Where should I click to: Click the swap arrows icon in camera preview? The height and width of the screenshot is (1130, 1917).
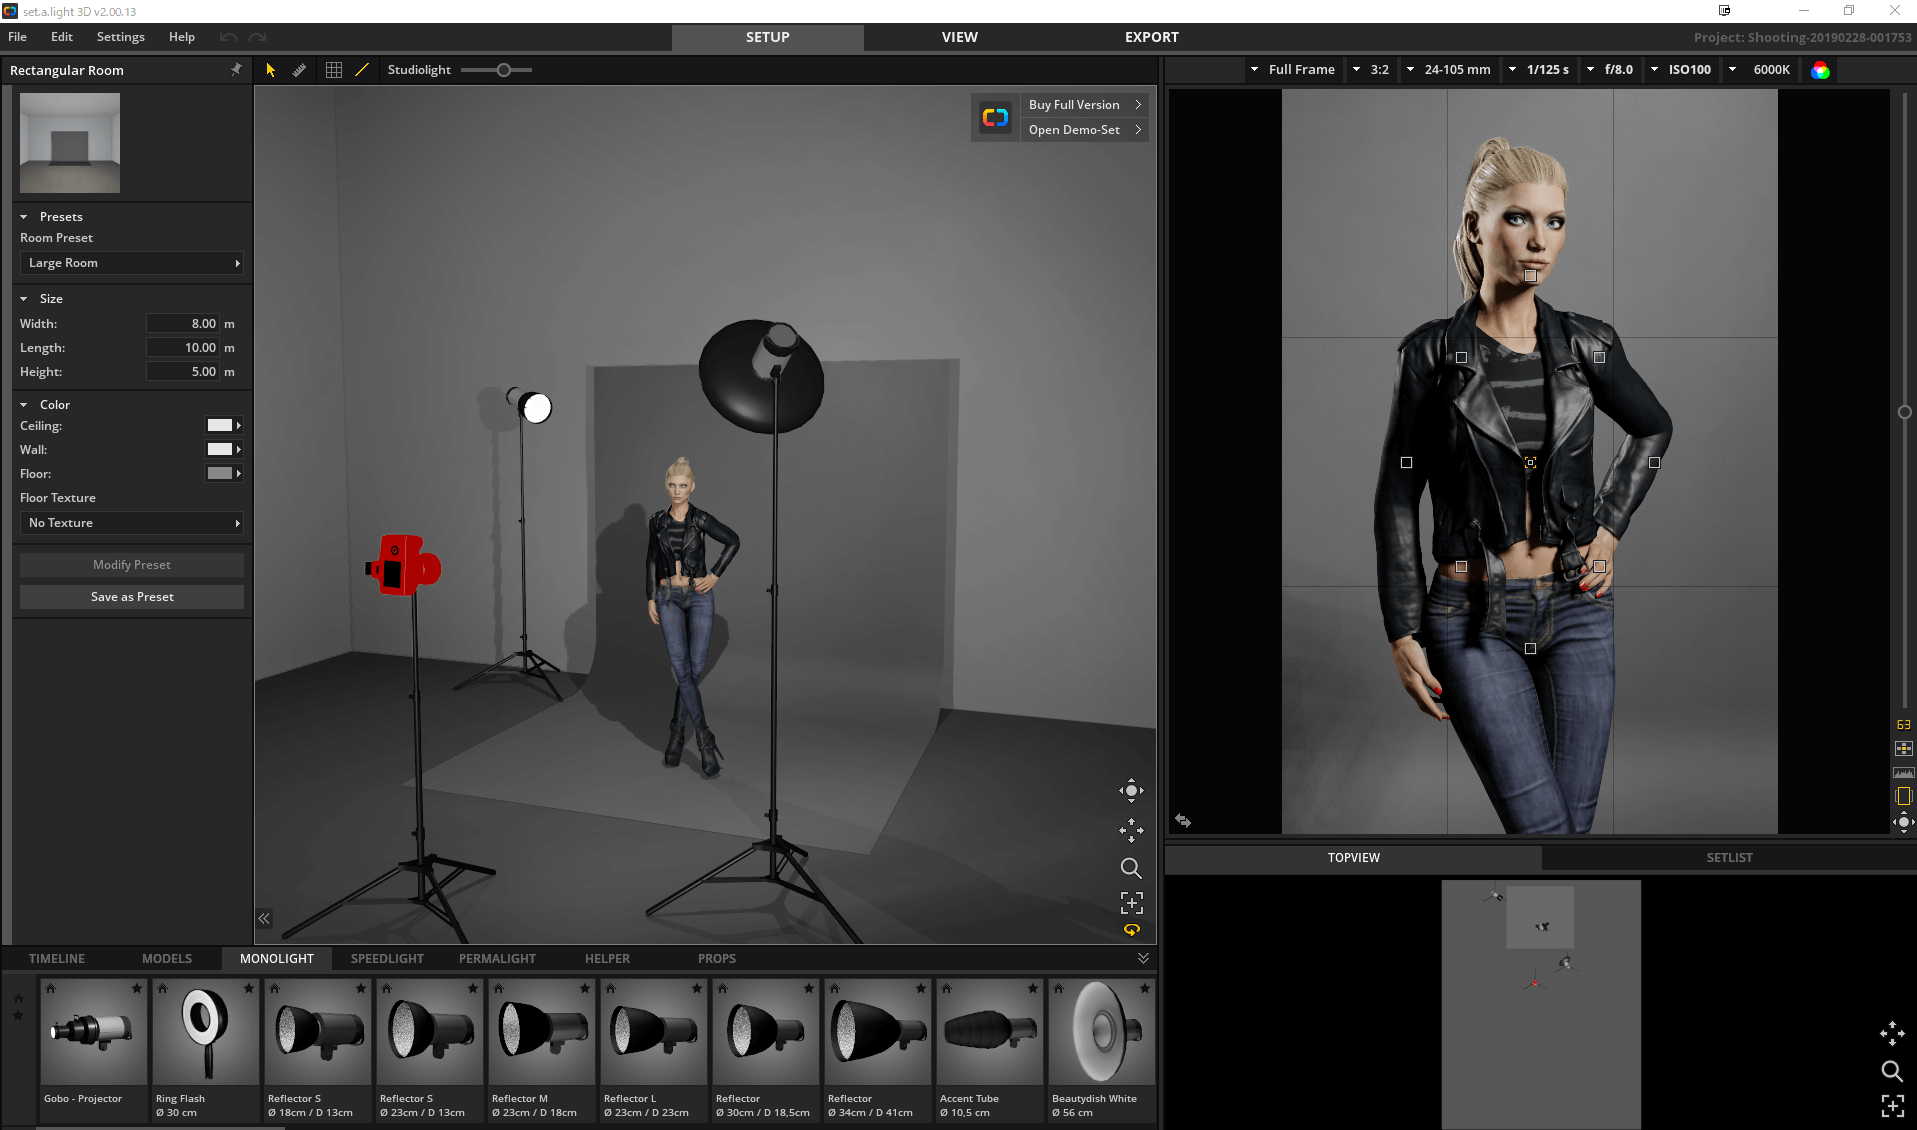1183,820
